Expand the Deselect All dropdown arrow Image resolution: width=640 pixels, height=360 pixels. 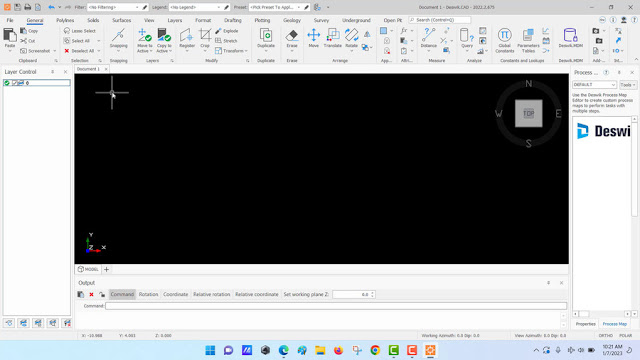(x=98, y=51)
